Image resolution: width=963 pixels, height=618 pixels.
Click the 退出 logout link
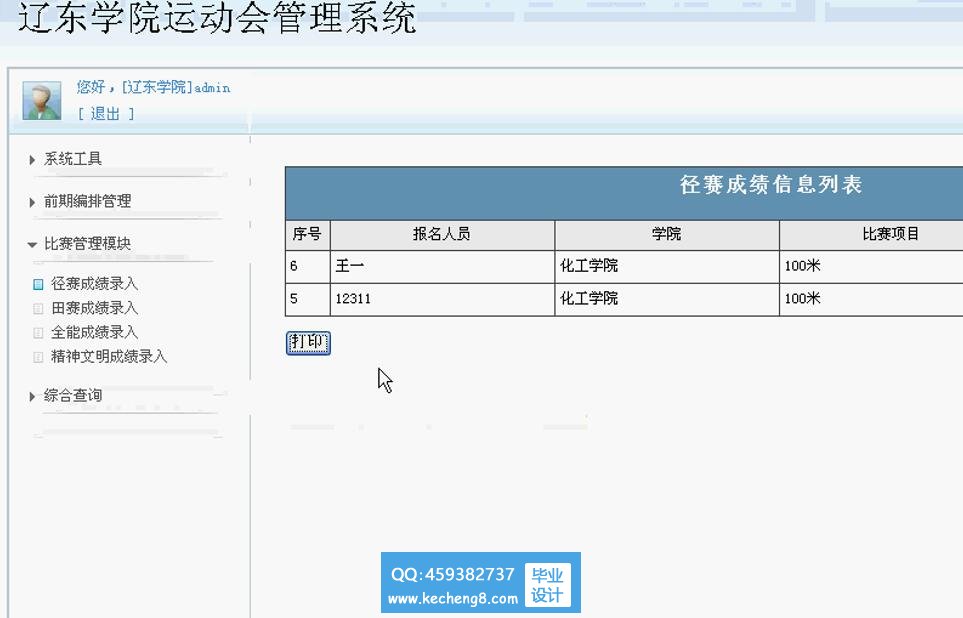[x=105, y=114]
